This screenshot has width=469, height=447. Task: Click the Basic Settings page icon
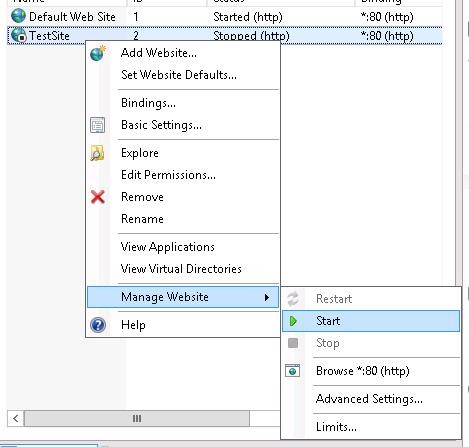click(98, 125)
